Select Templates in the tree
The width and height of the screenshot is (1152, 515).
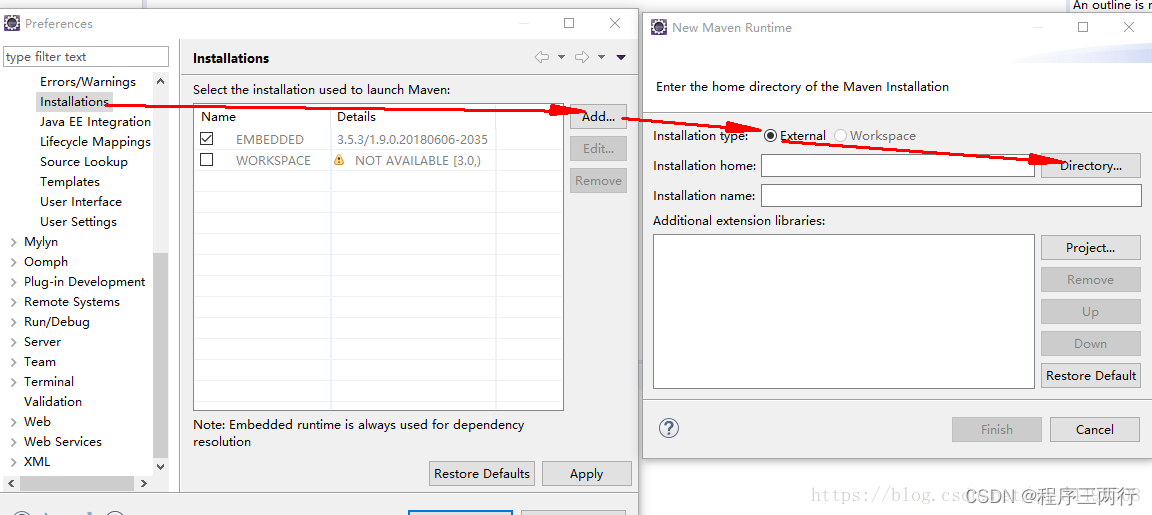(70, 181)
